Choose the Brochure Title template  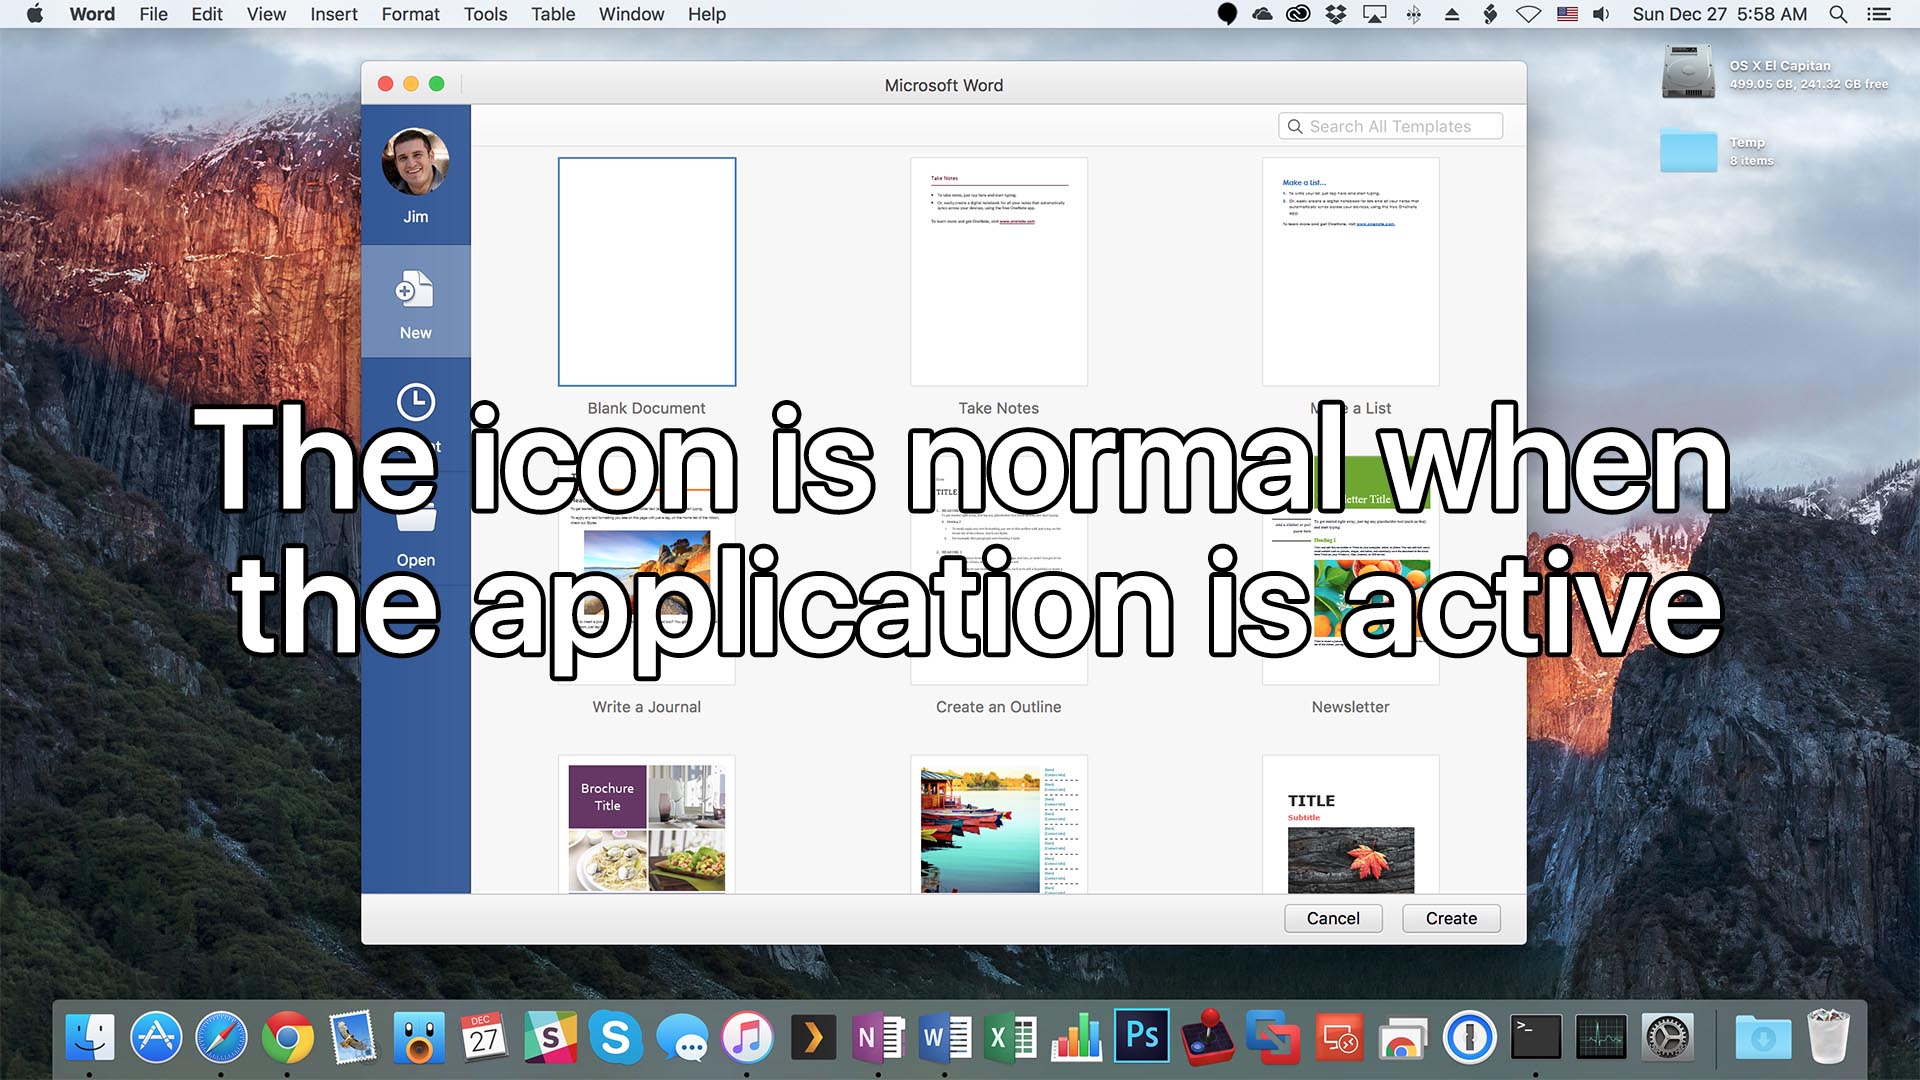pyautogui.click(x=647, y=825)
